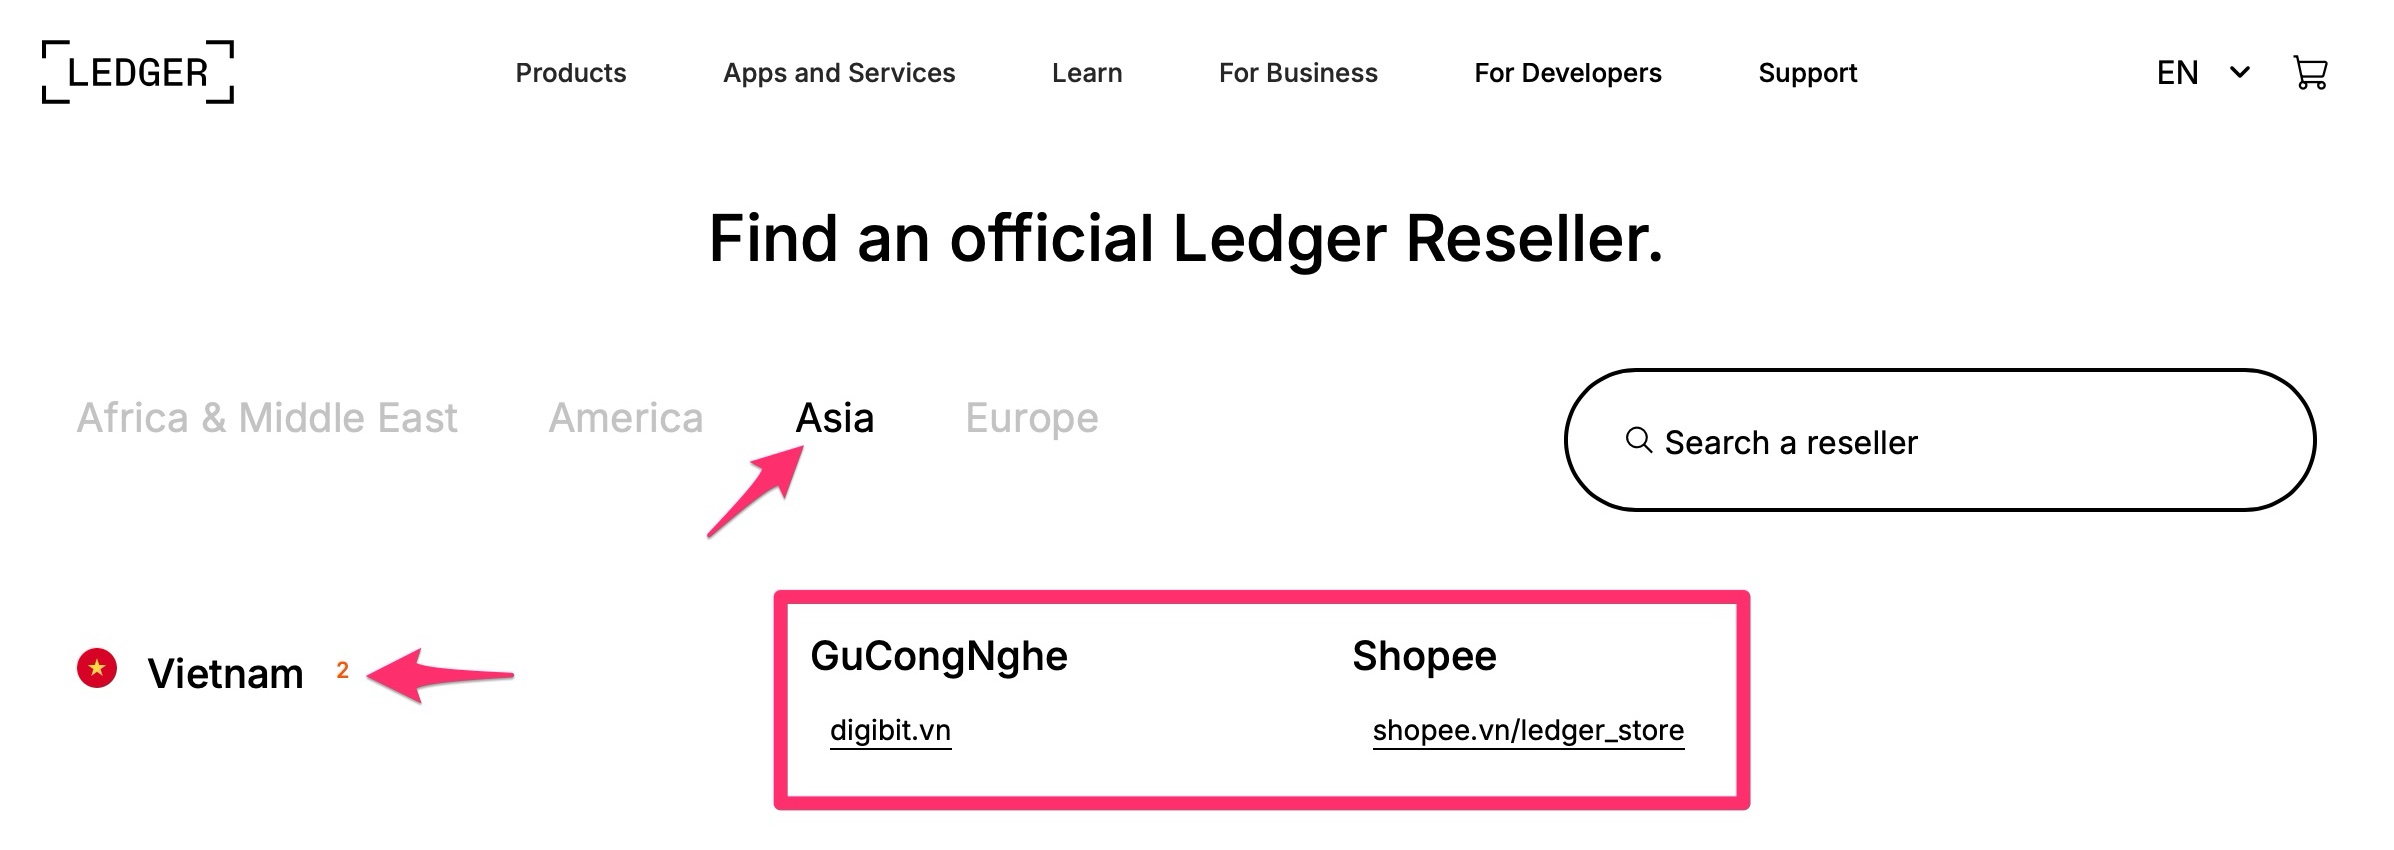Viewport: 2394px width, 850px height.
Task: Open the digibit.vn link
Action: [890, 730]
